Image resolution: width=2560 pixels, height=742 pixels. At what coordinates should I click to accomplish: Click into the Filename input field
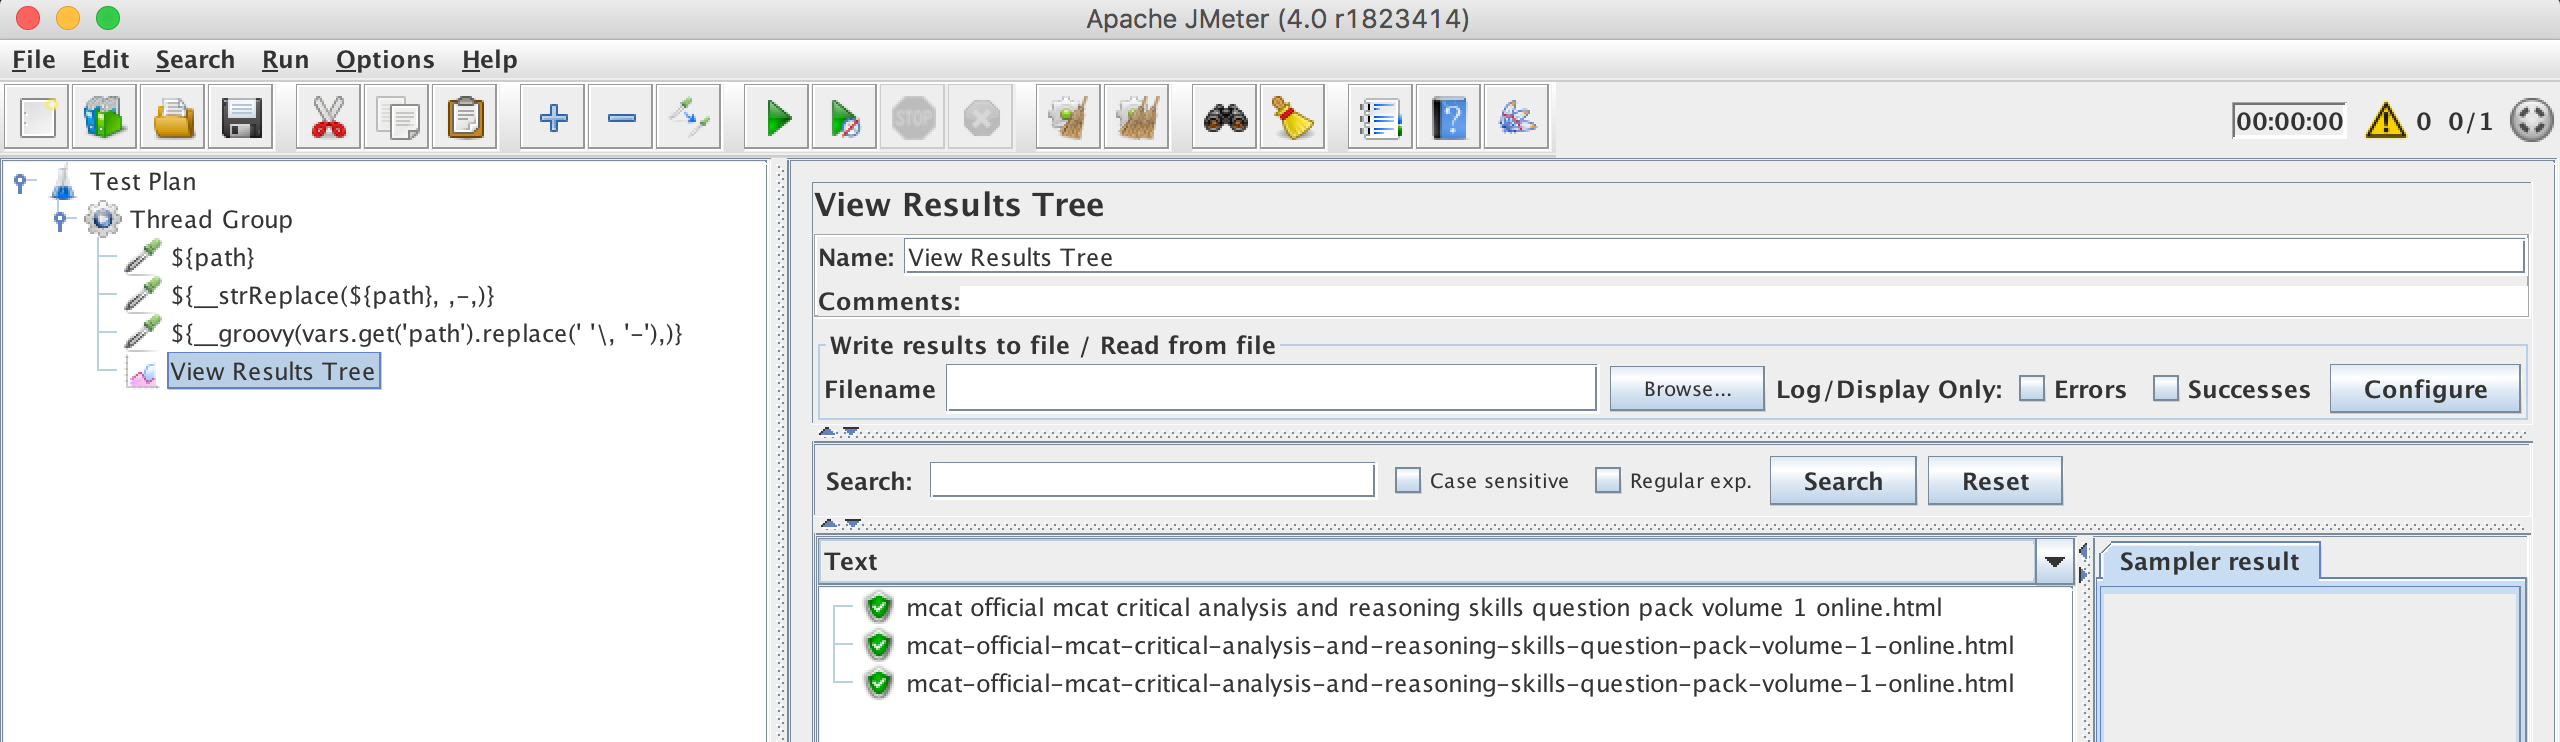pos(1270,389)
